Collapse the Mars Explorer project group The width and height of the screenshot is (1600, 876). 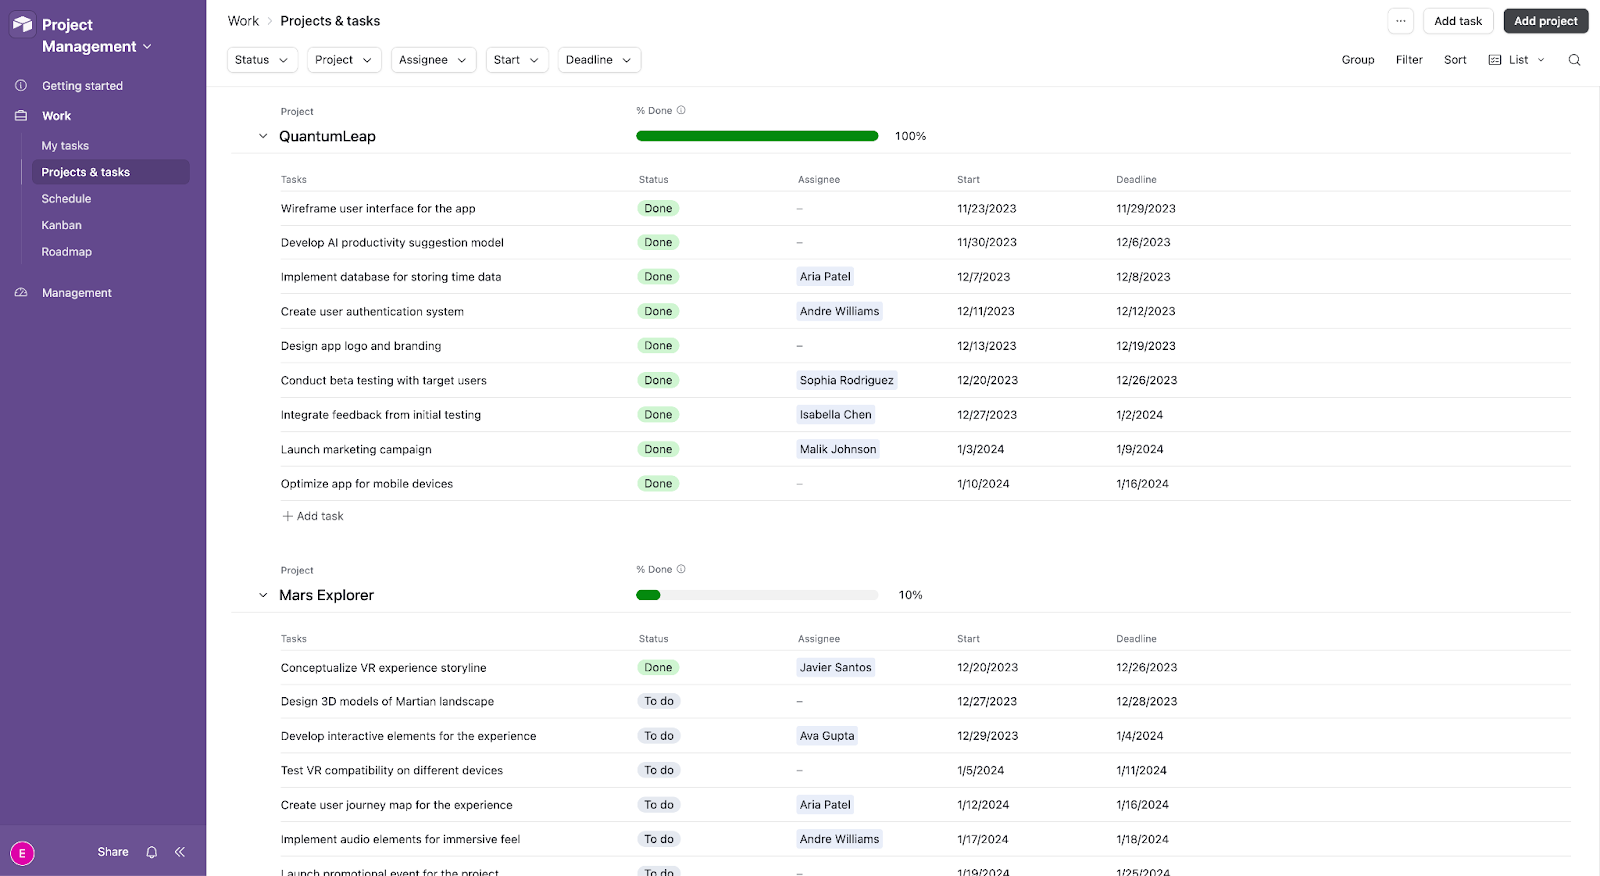click(263, 595)
